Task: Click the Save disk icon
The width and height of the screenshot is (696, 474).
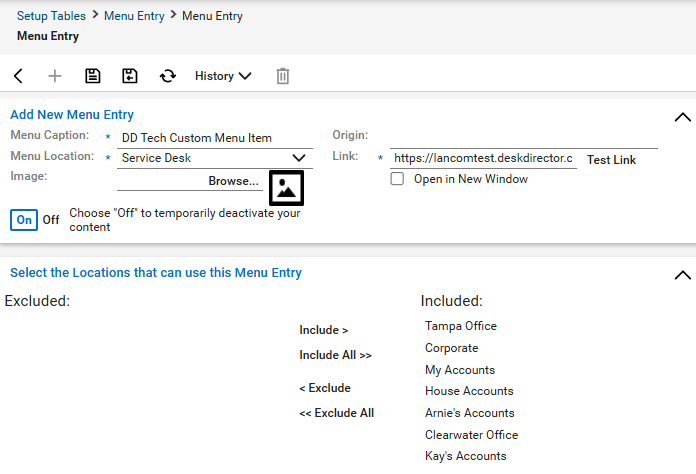Action: (x=92, y=76)
